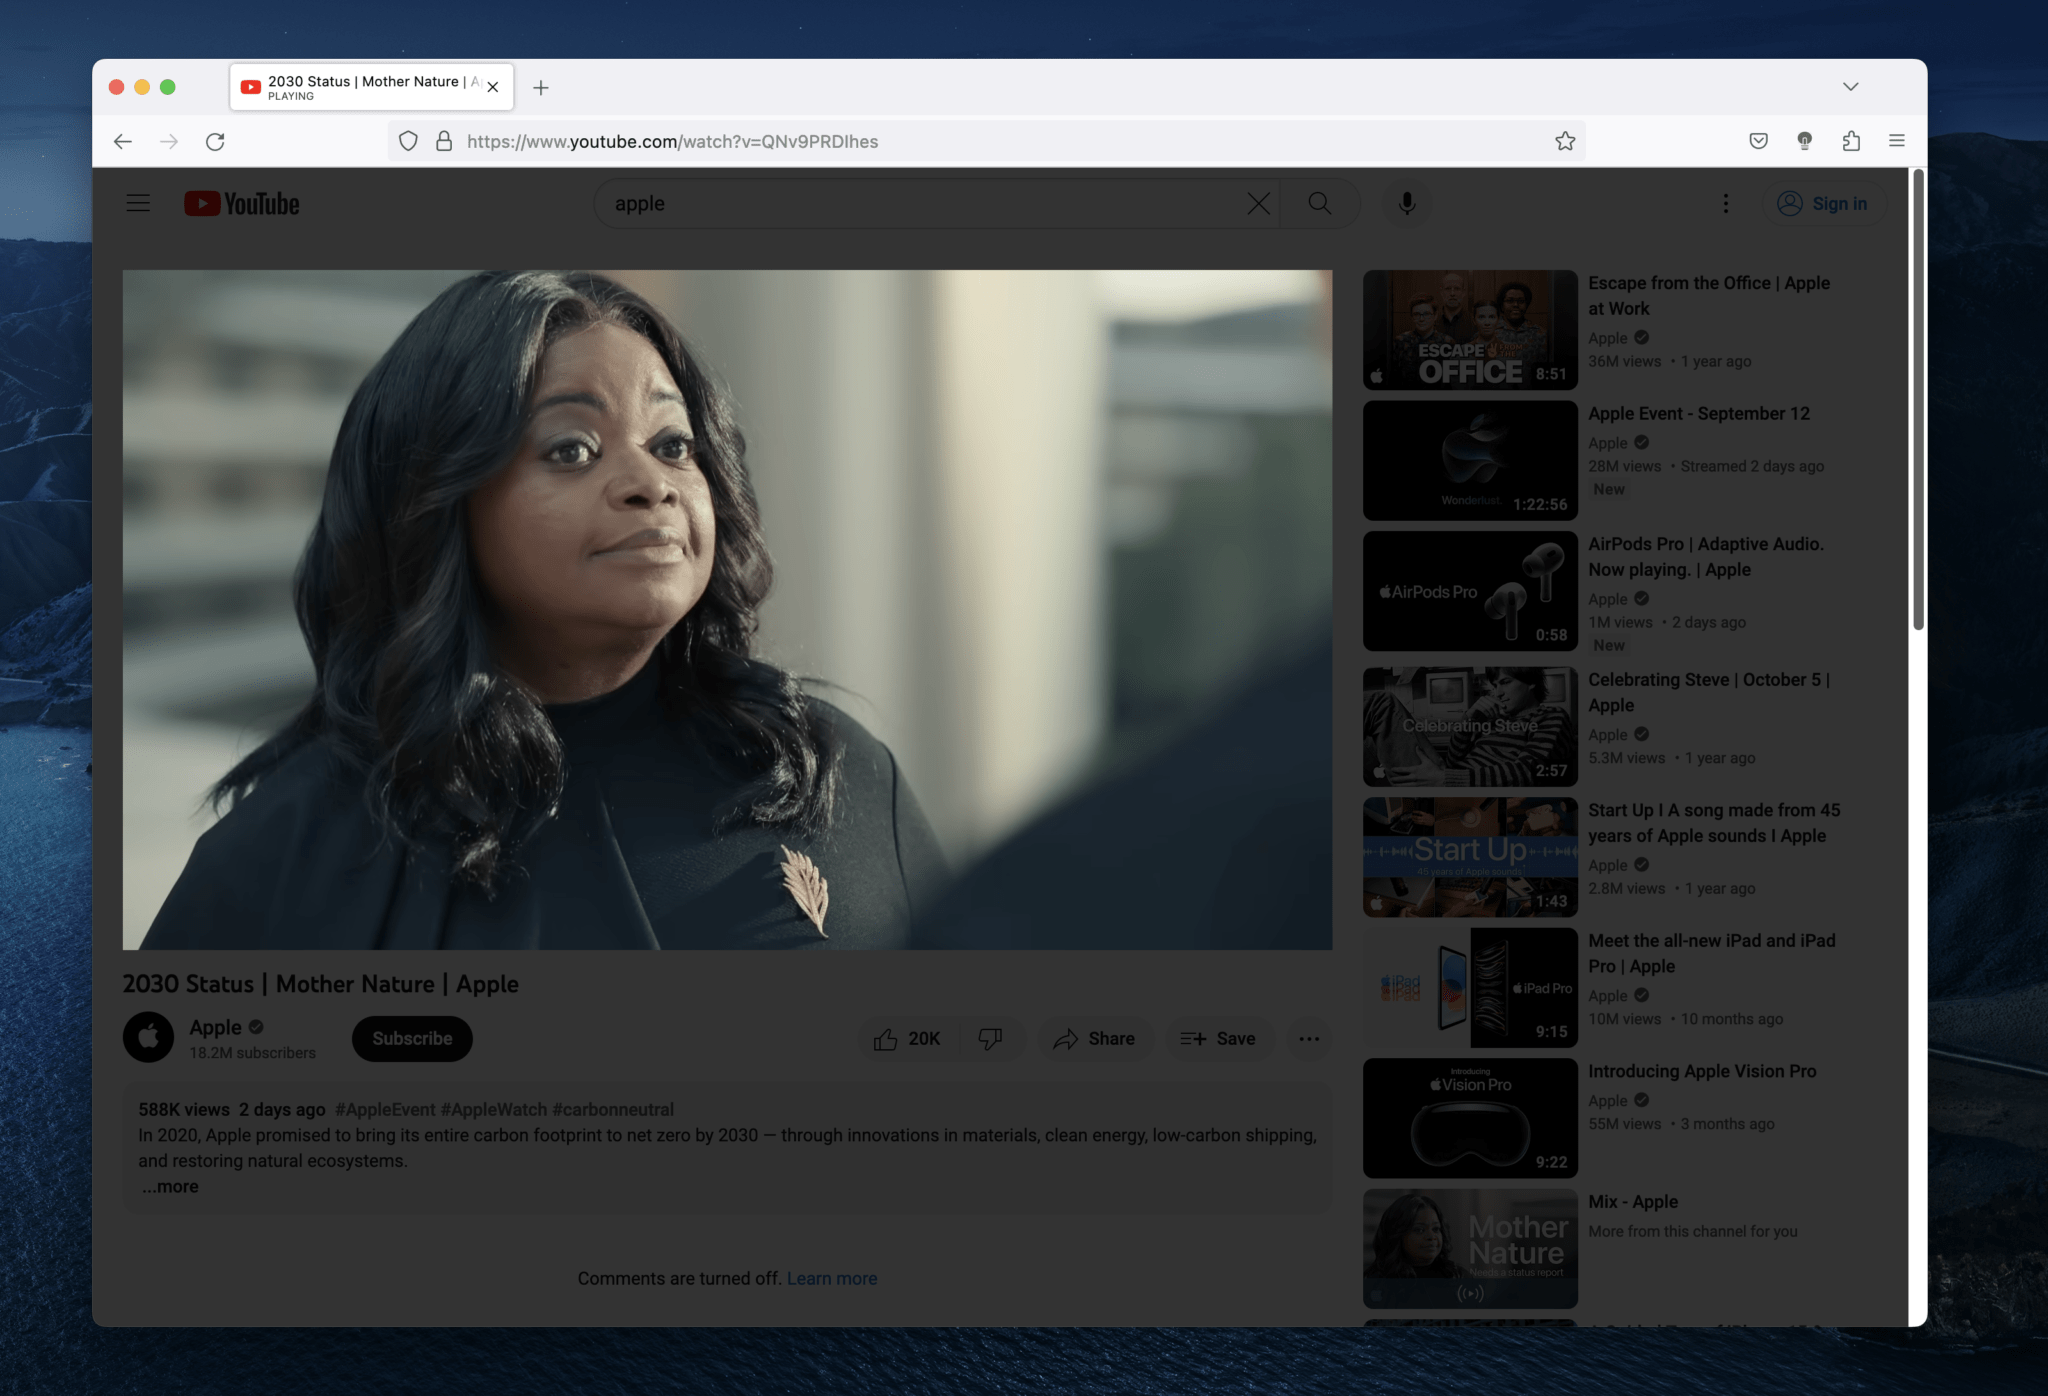This screenshot has width=2048, height=1396.
Task: Open the YouTube settings kebab near Sign in
Action: (x=1725, y=203)
